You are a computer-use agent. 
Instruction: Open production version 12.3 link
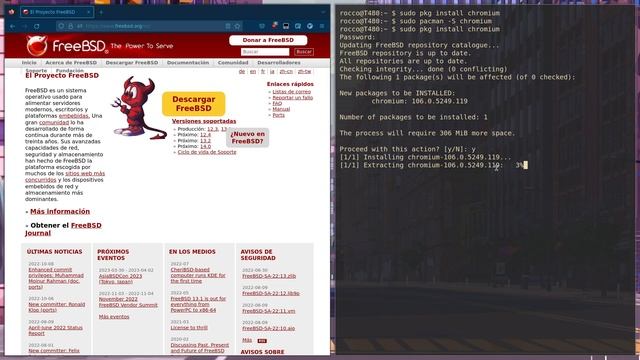(212, 129)
